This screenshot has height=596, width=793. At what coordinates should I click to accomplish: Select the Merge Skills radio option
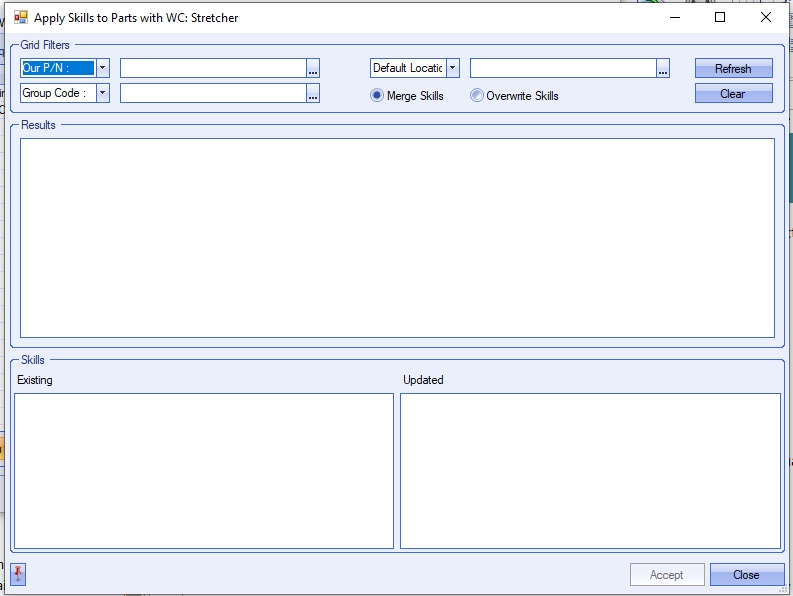coord(377,96)
